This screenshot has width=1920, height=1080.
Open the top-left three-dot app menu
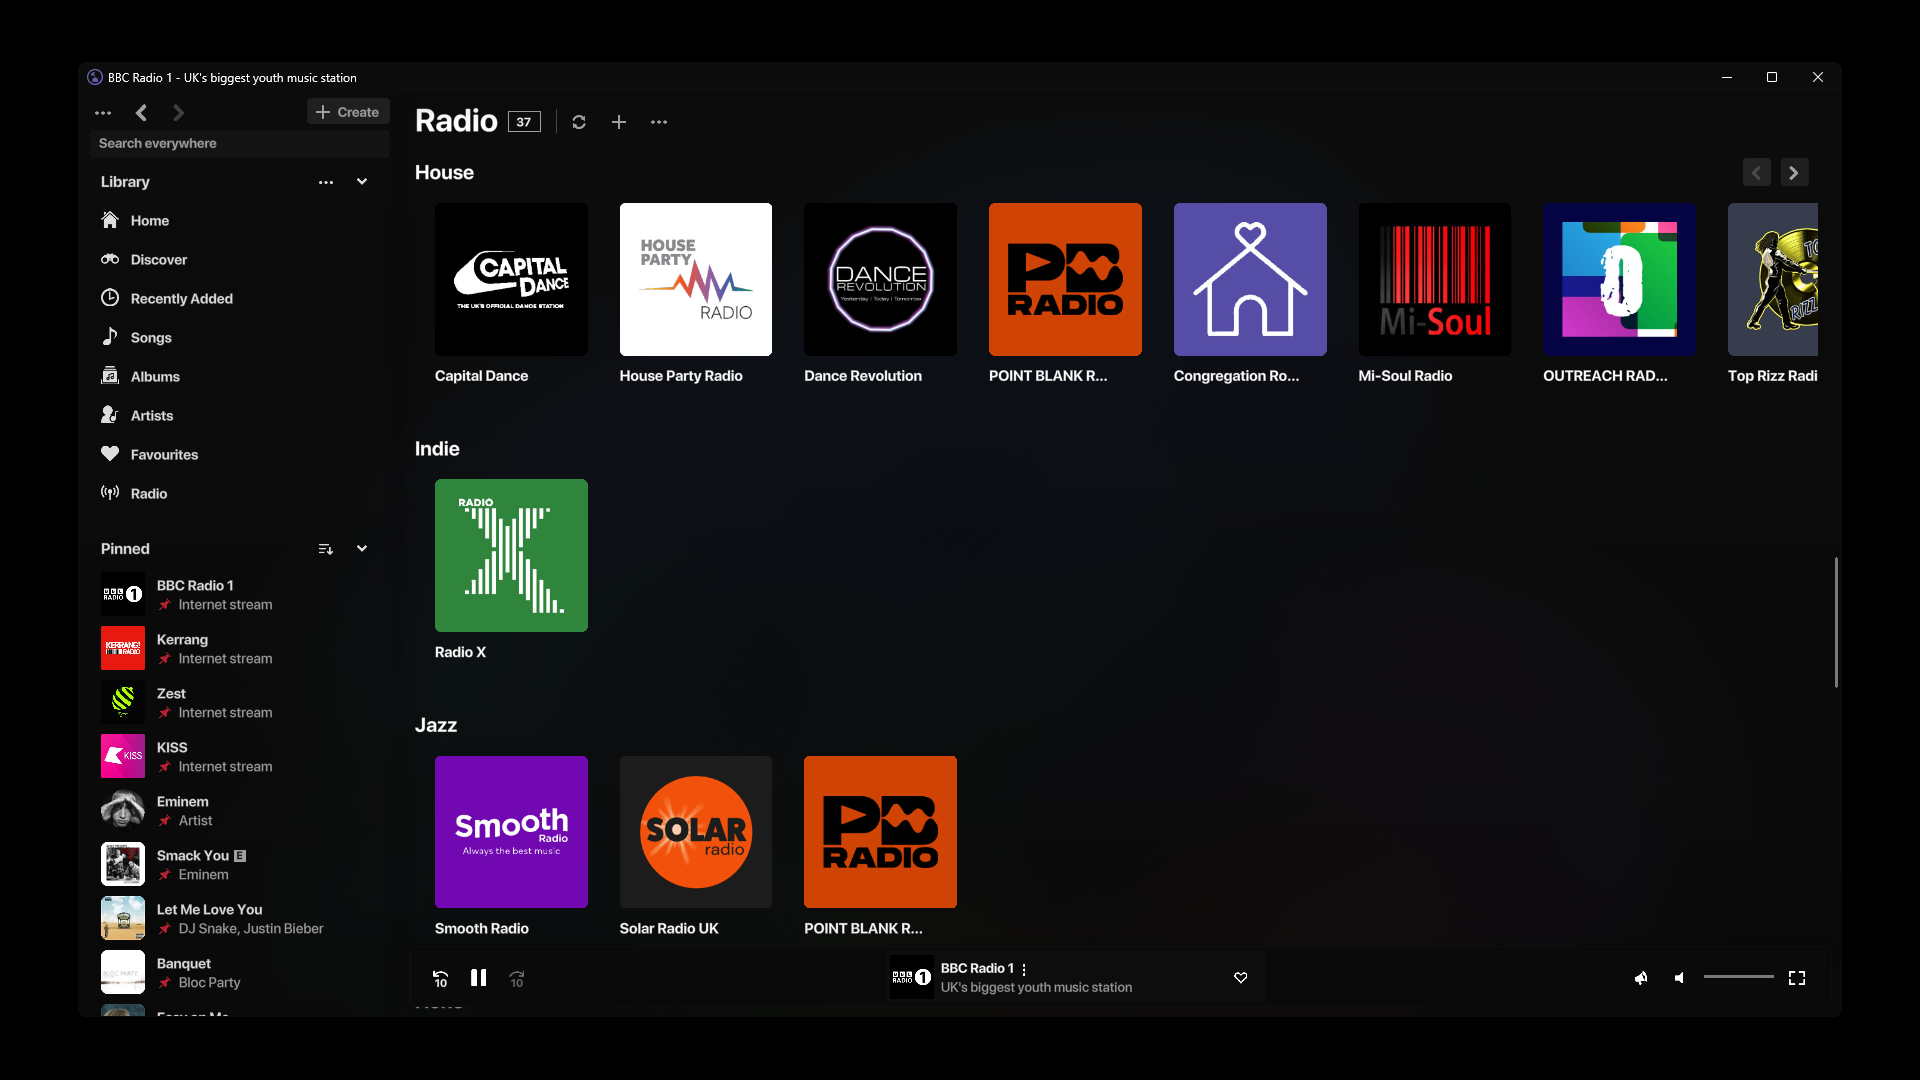click(x=103, y=113)
